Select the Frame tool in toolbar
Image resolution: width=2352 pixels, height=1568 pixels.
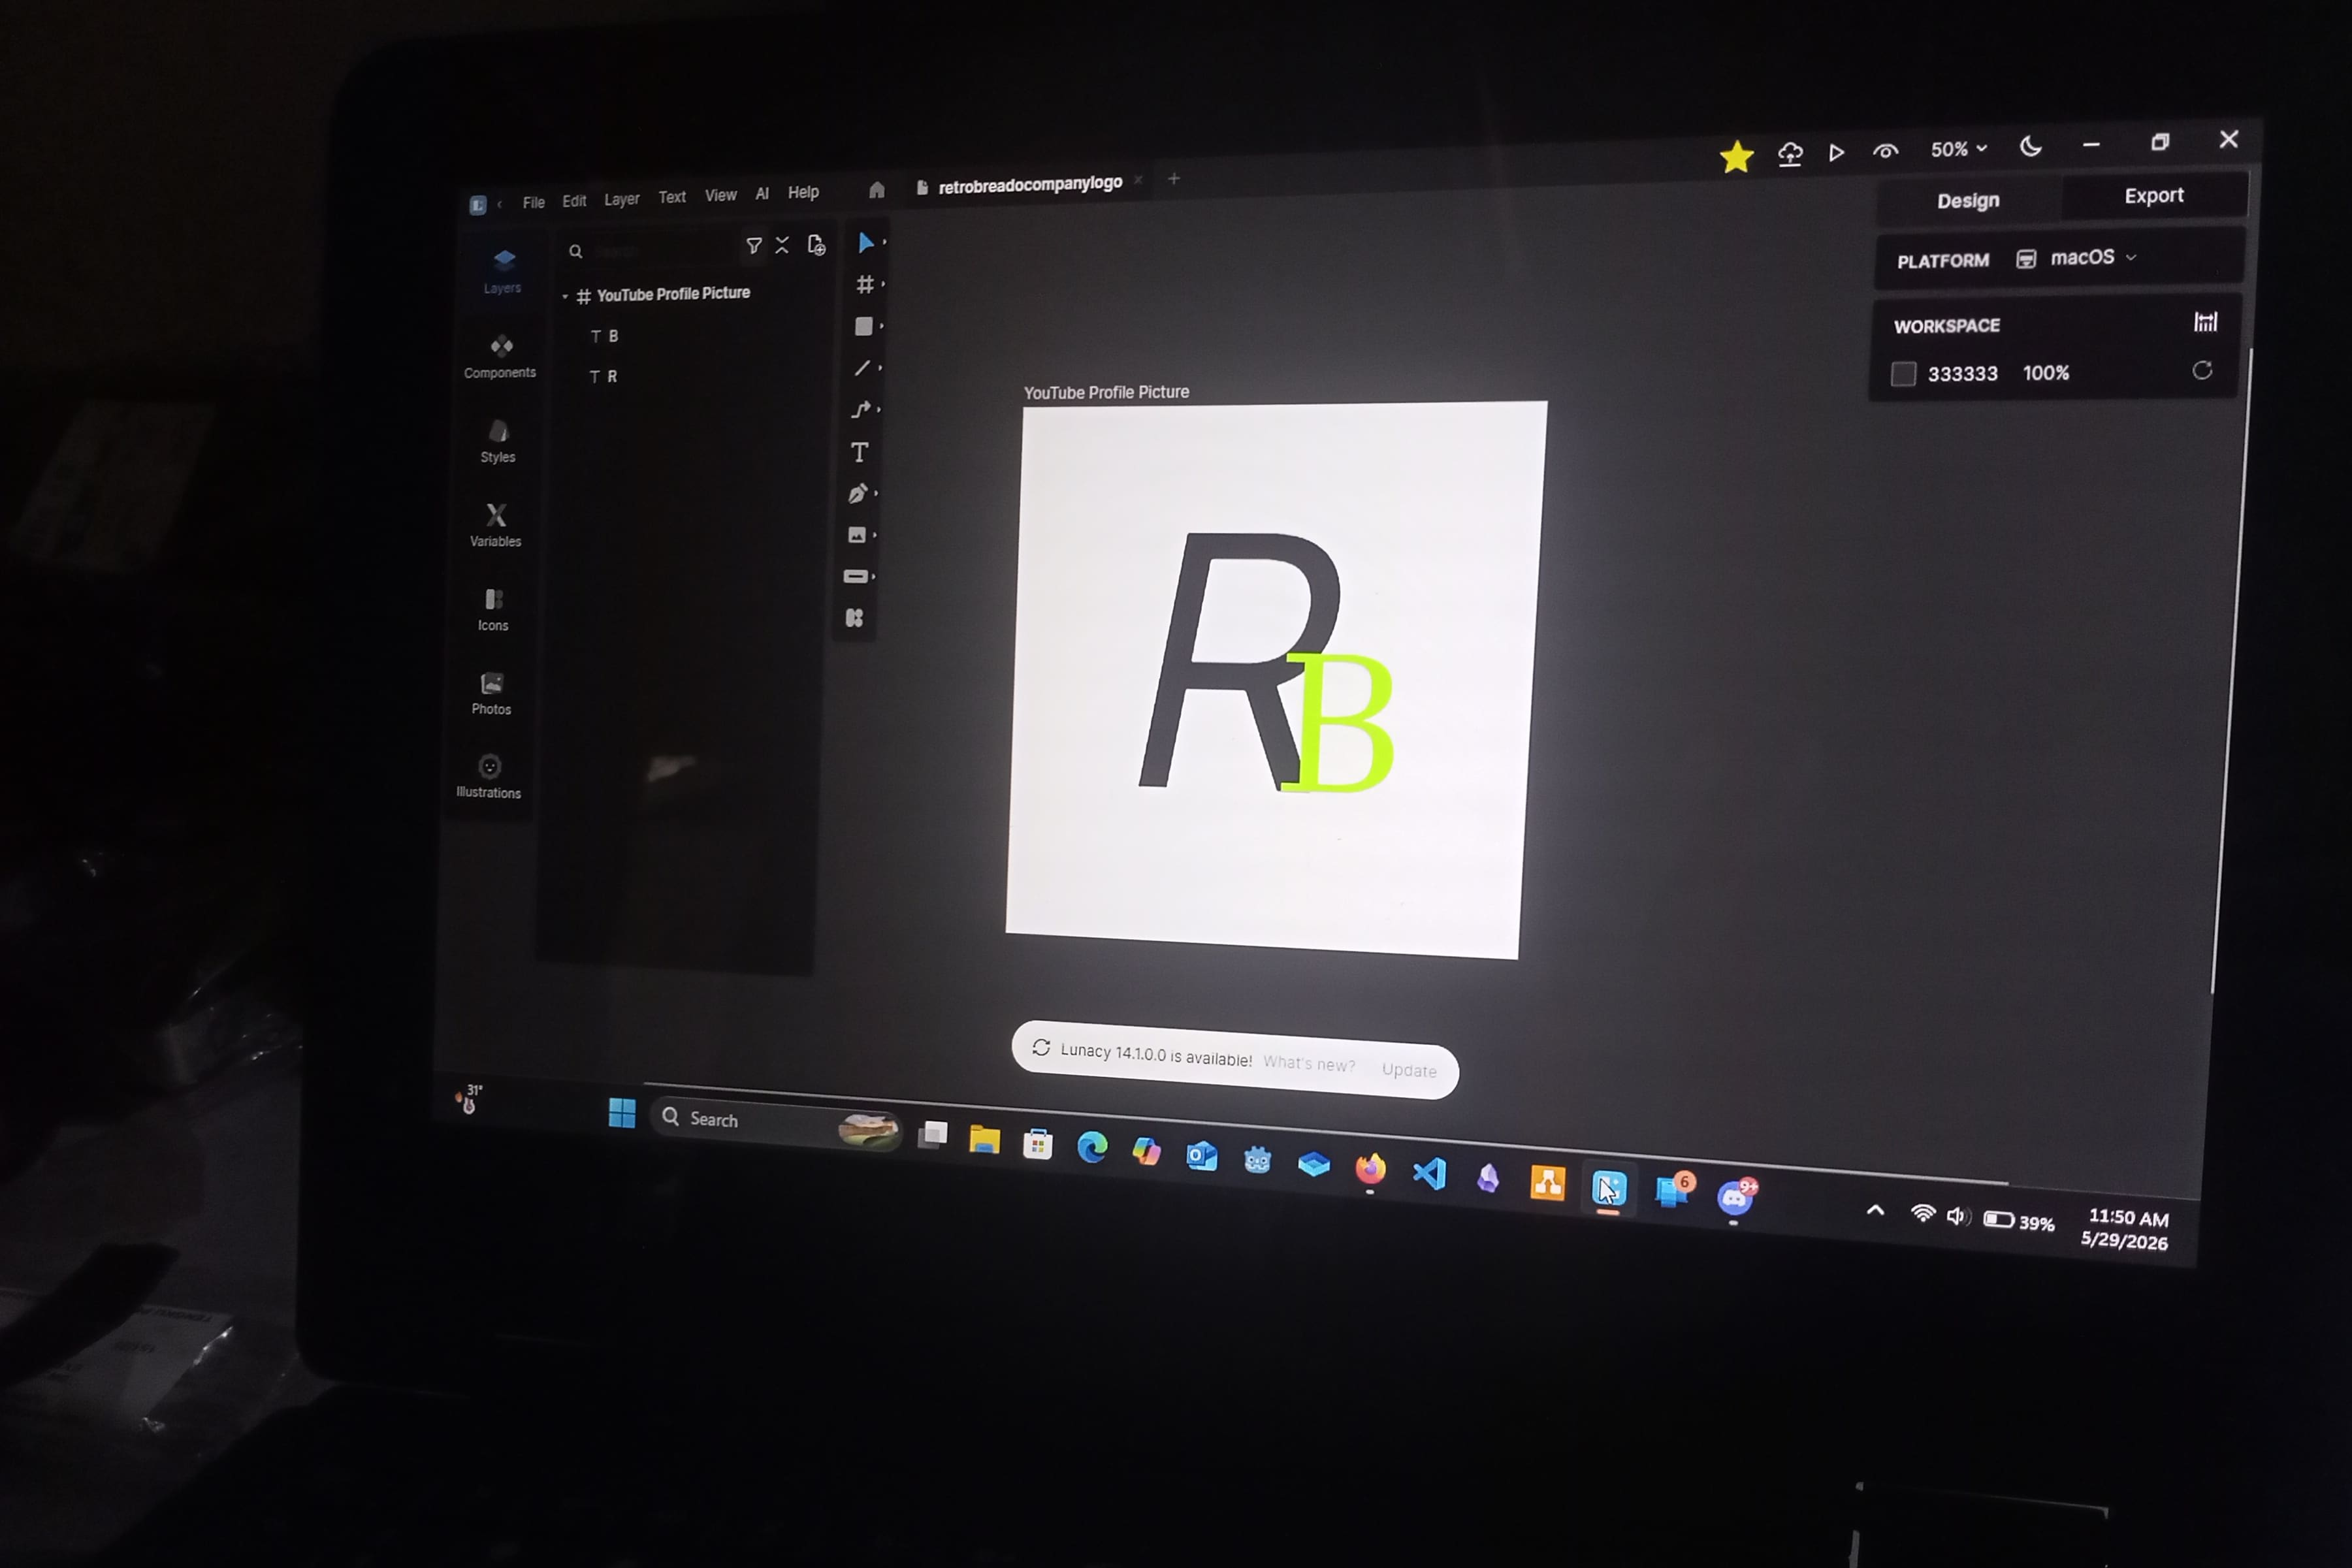pyautogui.click(x=865, y=285)
